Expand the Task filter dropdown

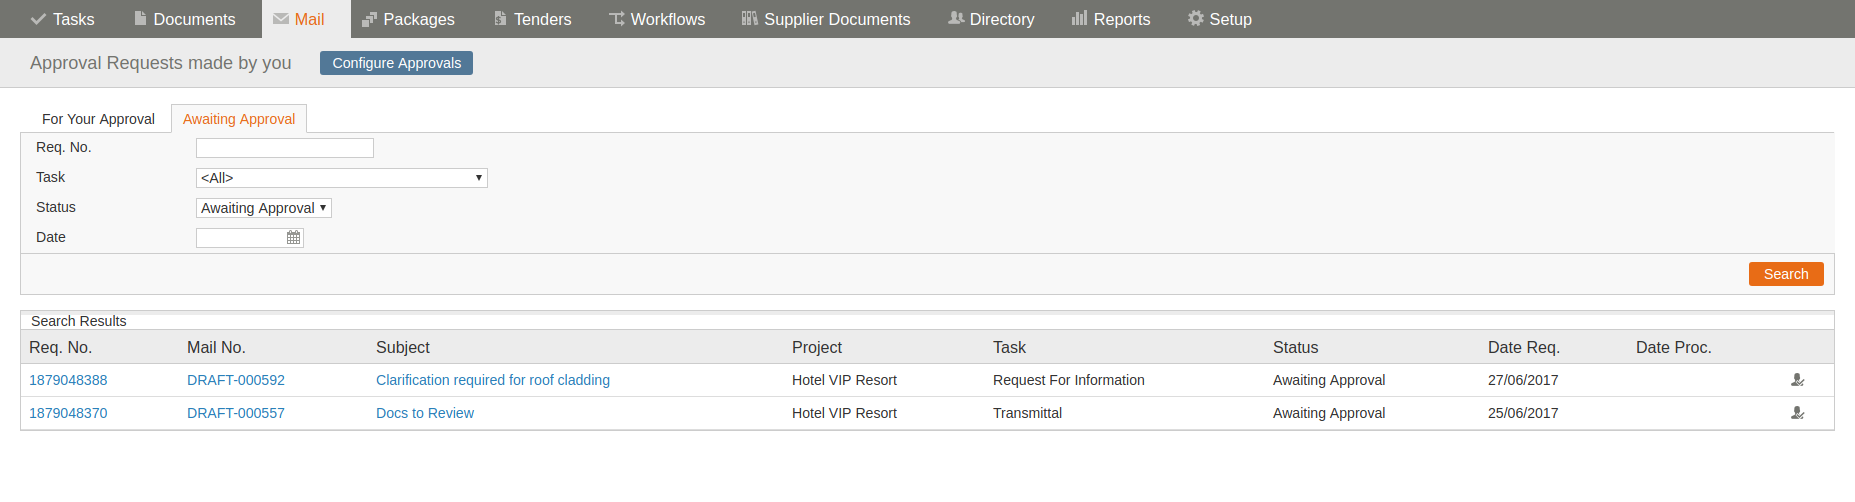pyautogui.click(x=342, y=178)
